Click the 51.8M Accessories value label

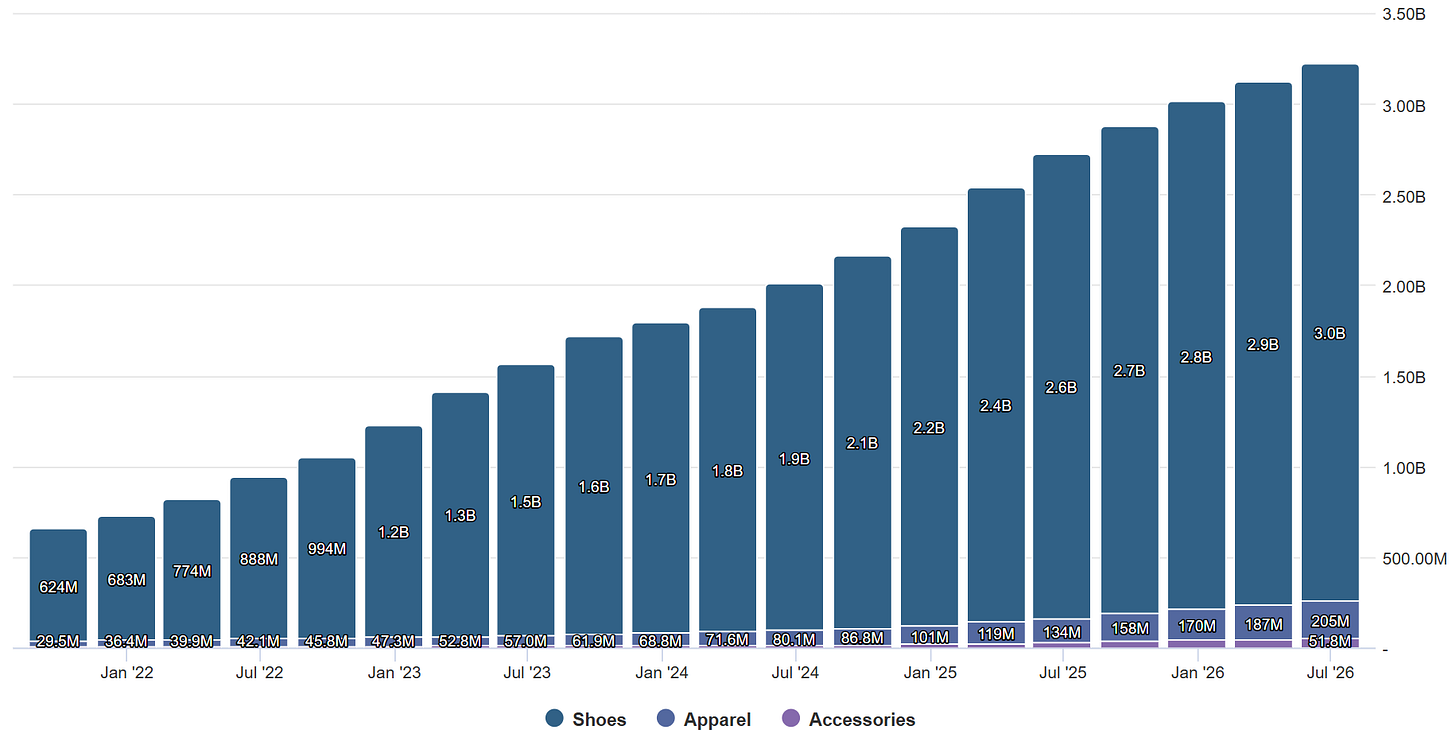(x=1330, y=641)
